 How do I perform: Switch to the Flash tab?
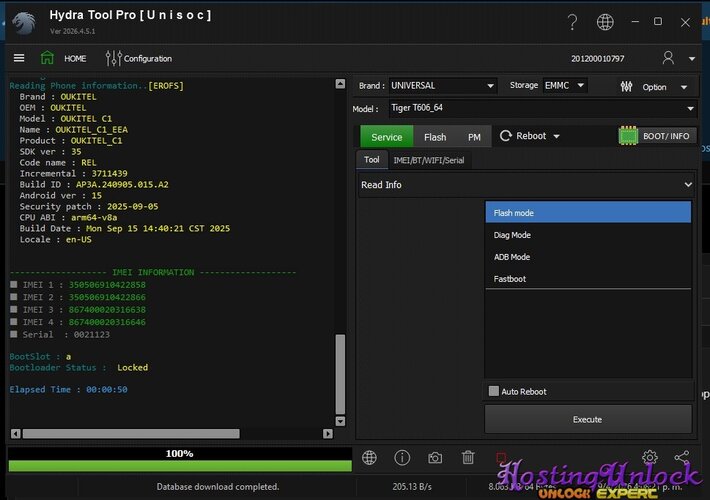(x=435, y=137)
